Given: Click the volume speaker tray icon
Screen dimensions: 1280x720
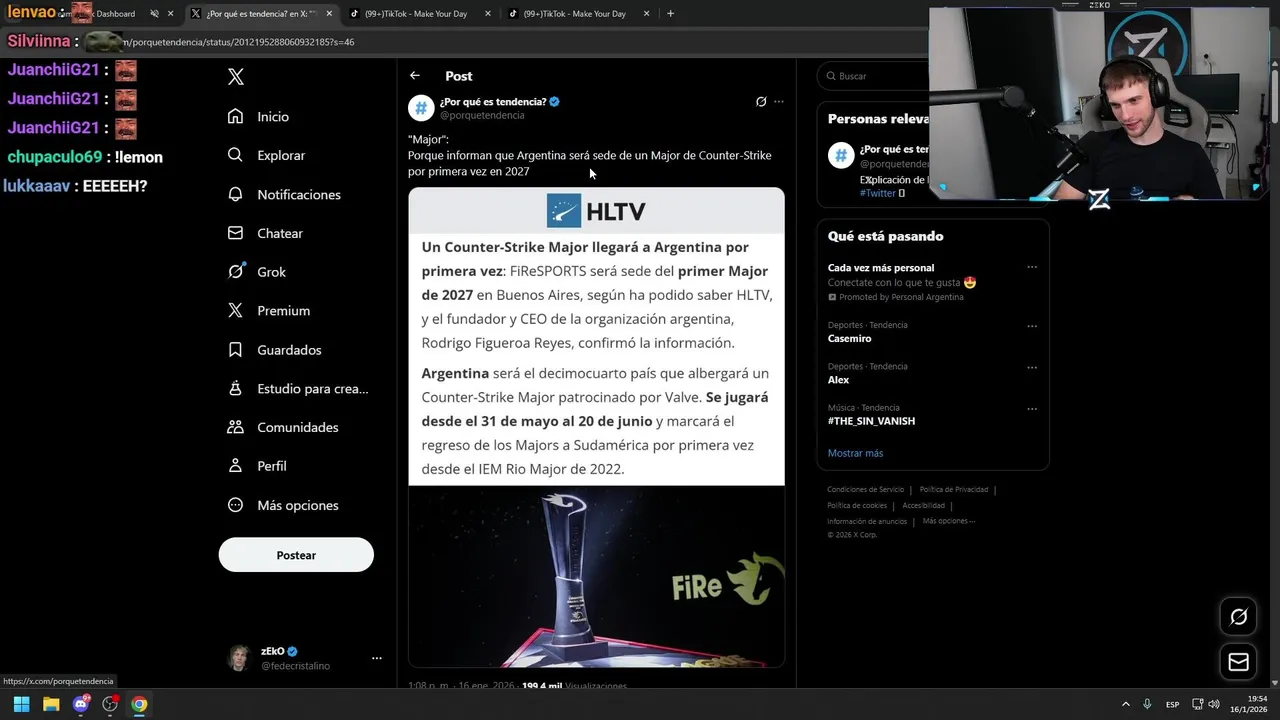Looking at the screenshot, I should pos(1213,704).
